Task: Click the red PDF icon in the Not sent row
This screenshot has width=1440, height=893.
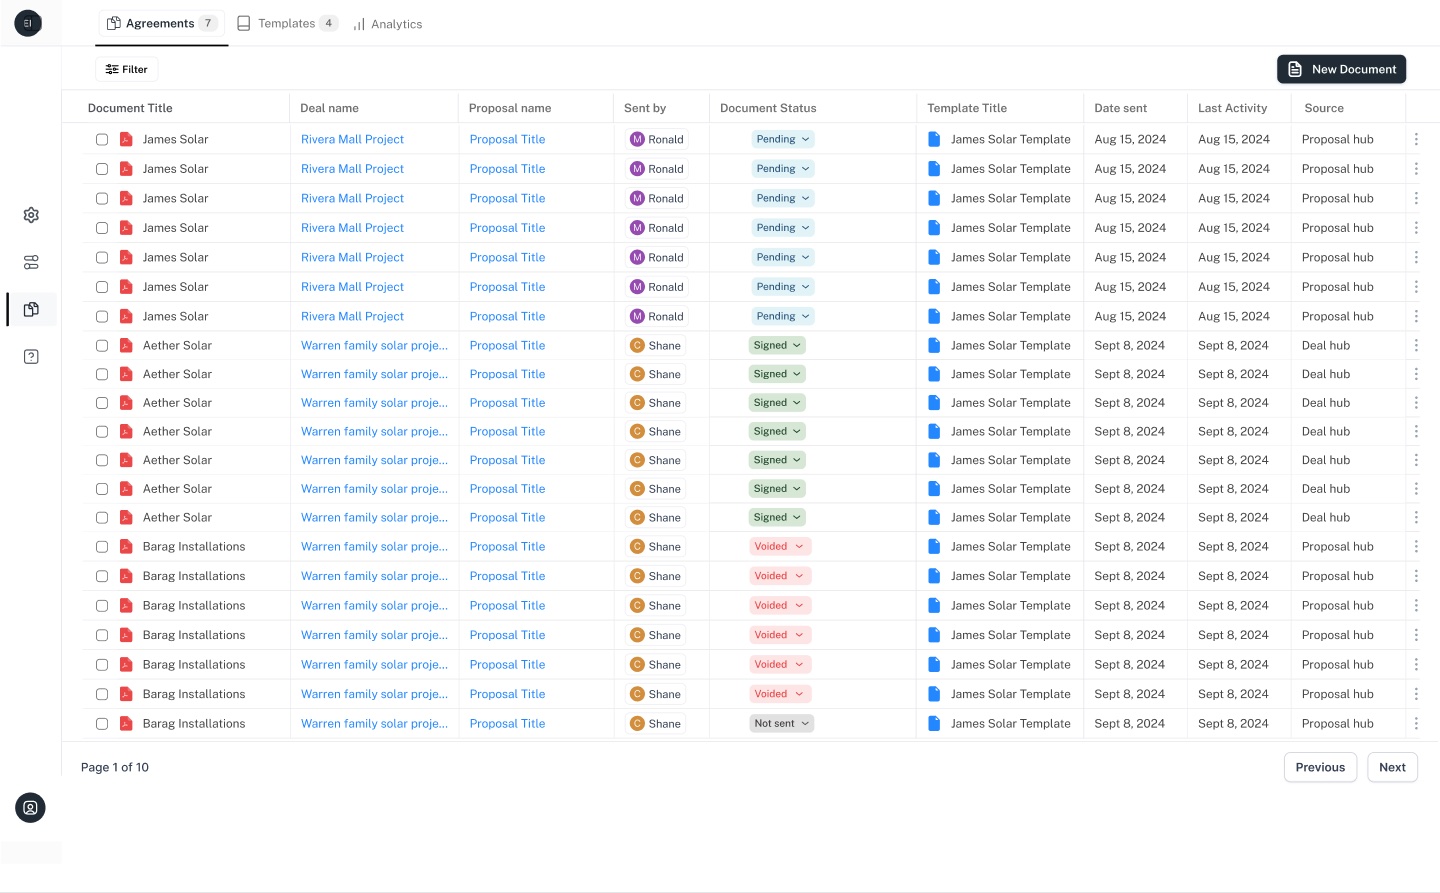Action: point(126,723)
